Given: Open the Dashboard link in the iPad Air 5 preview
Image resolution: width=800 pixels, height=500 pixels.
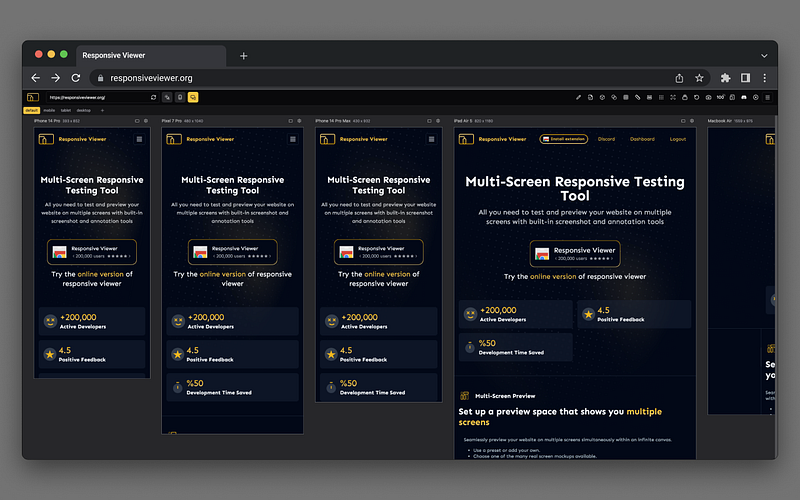Looking at the screenshot, I should (x=642, y=139).
